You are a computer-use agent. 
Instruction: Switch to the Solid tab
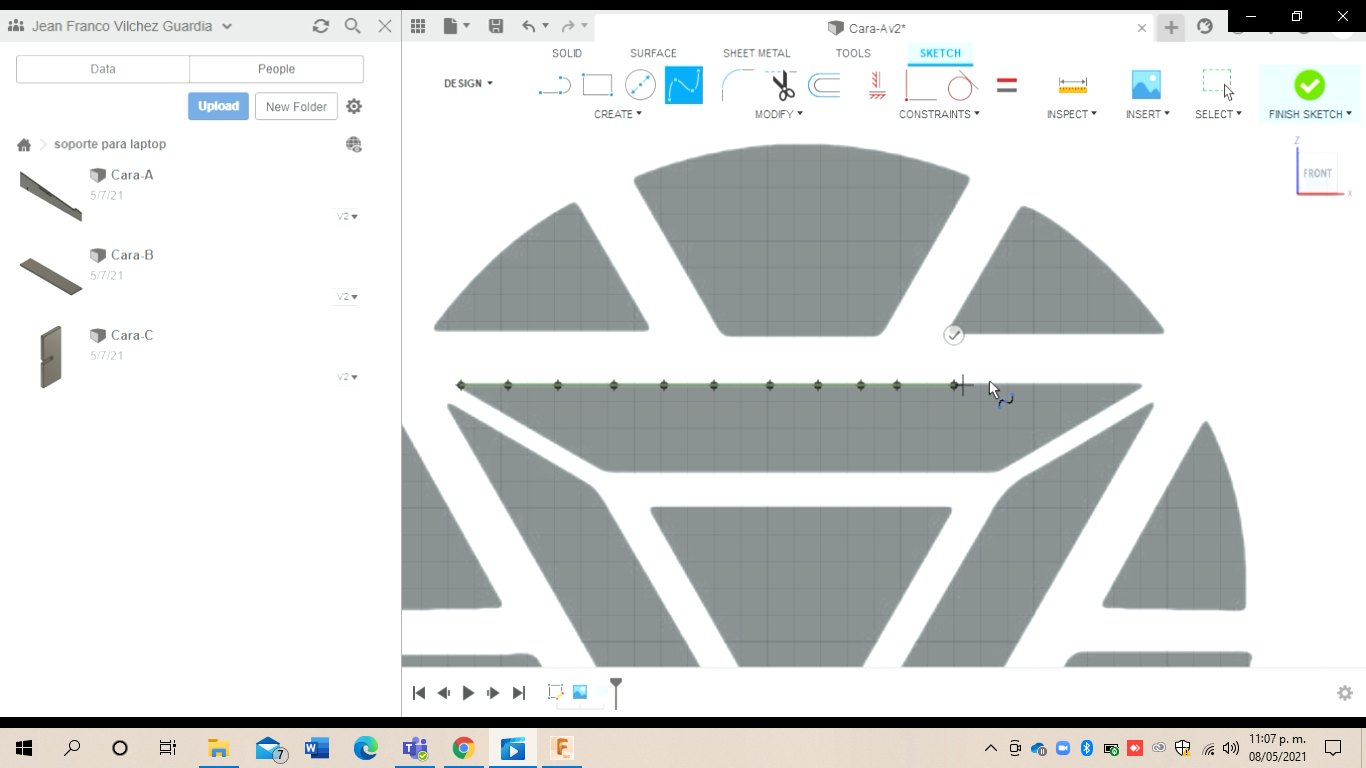[x=567, y=53]
